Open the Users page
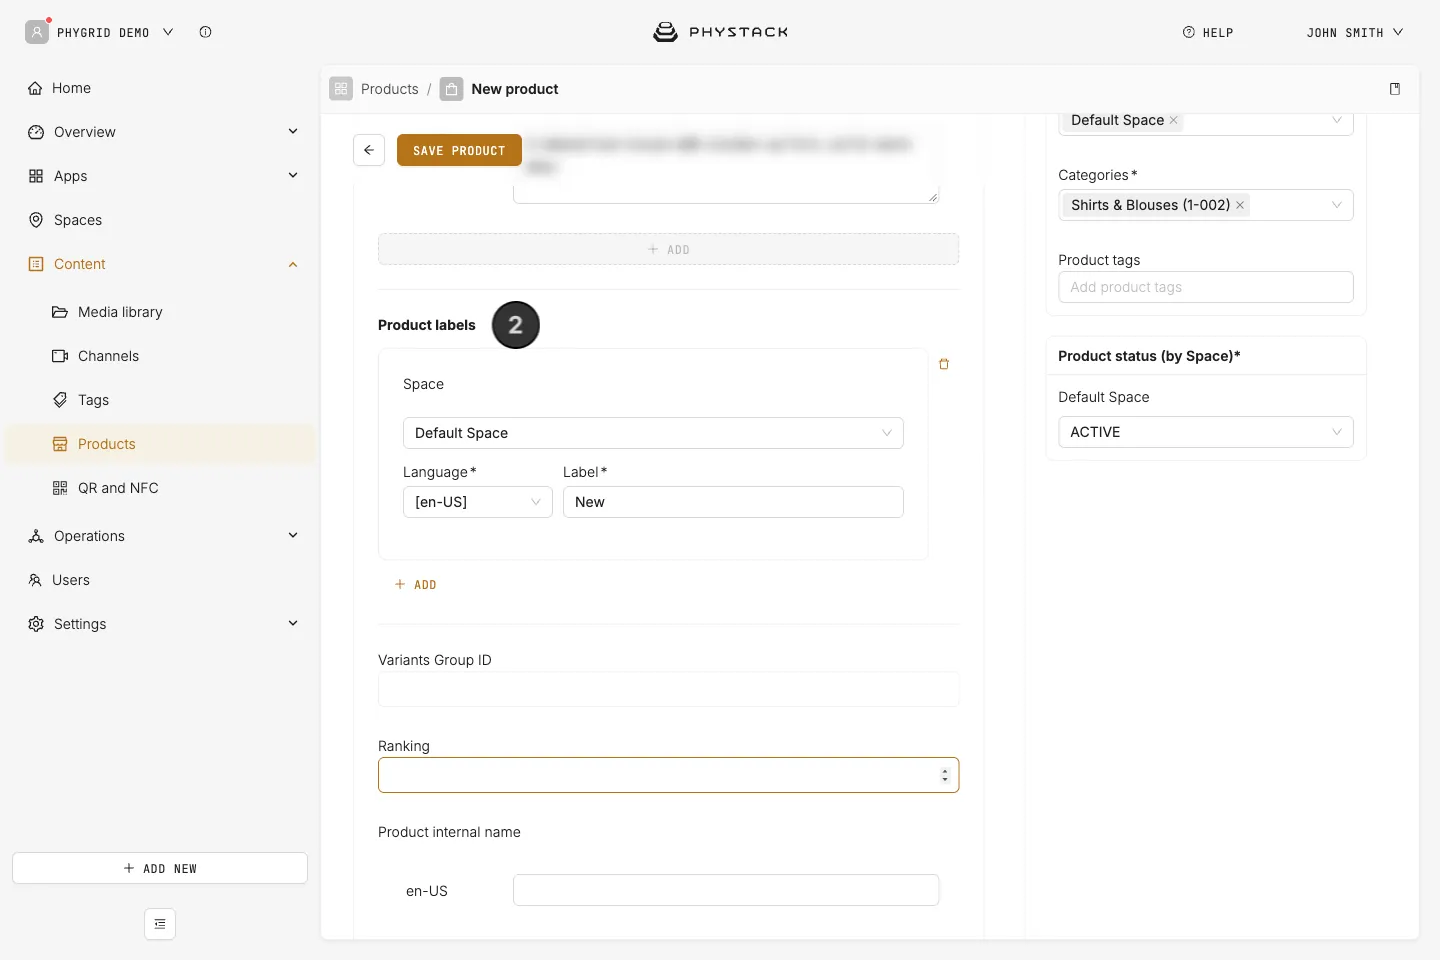This screenshot has width=1440, height=960. pyautogui.click(x=70, y=580)
